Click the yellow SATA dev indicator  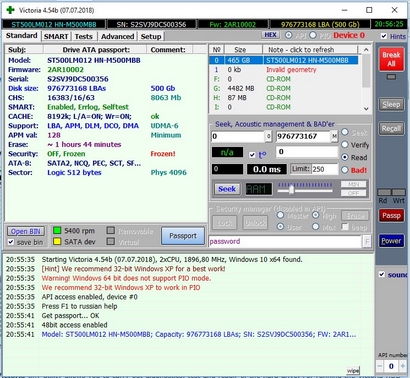coord(57,241)
